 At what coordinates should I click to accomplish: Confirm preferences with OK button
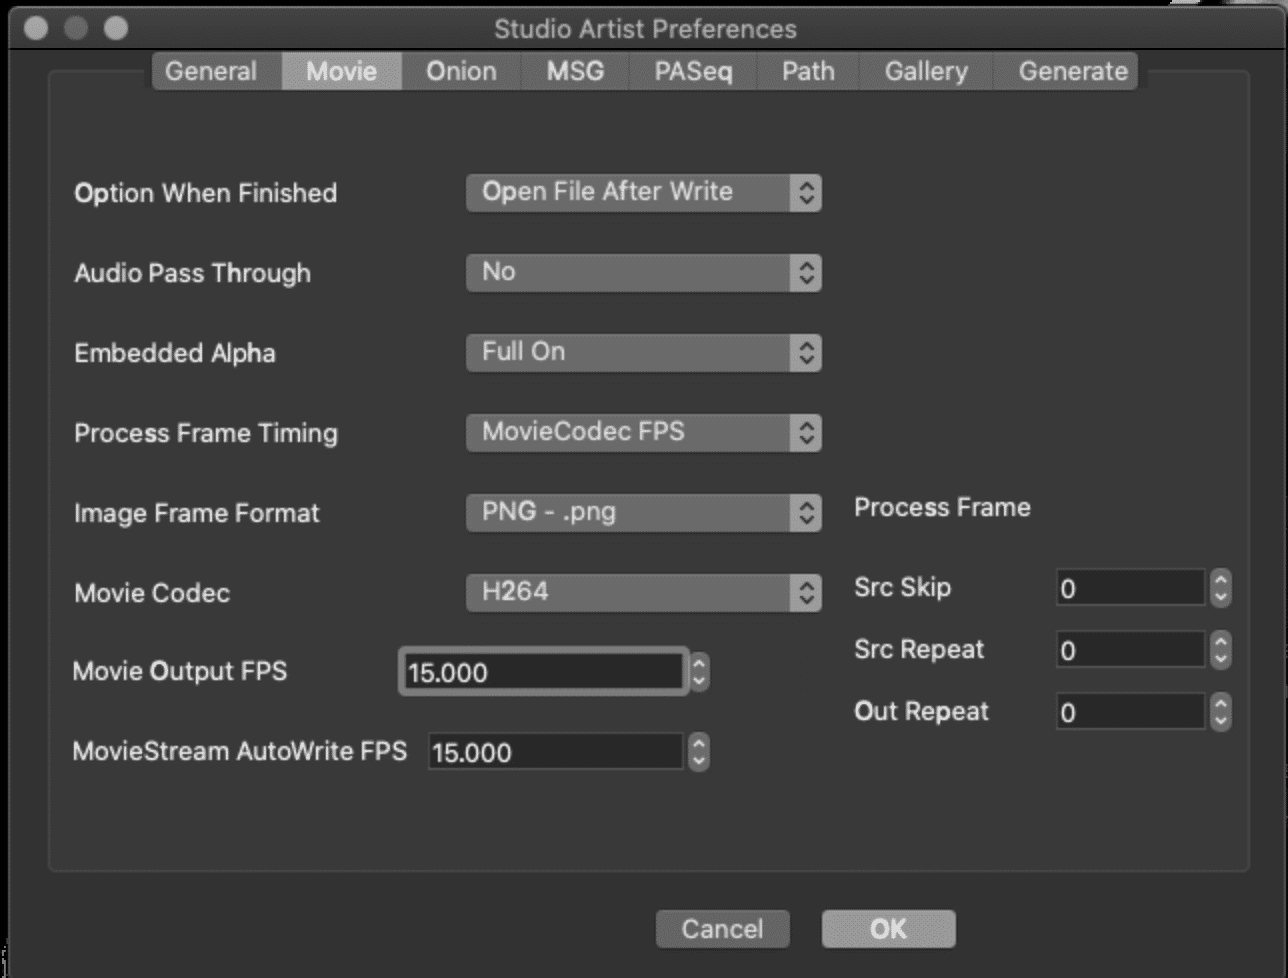coord(888,929)
